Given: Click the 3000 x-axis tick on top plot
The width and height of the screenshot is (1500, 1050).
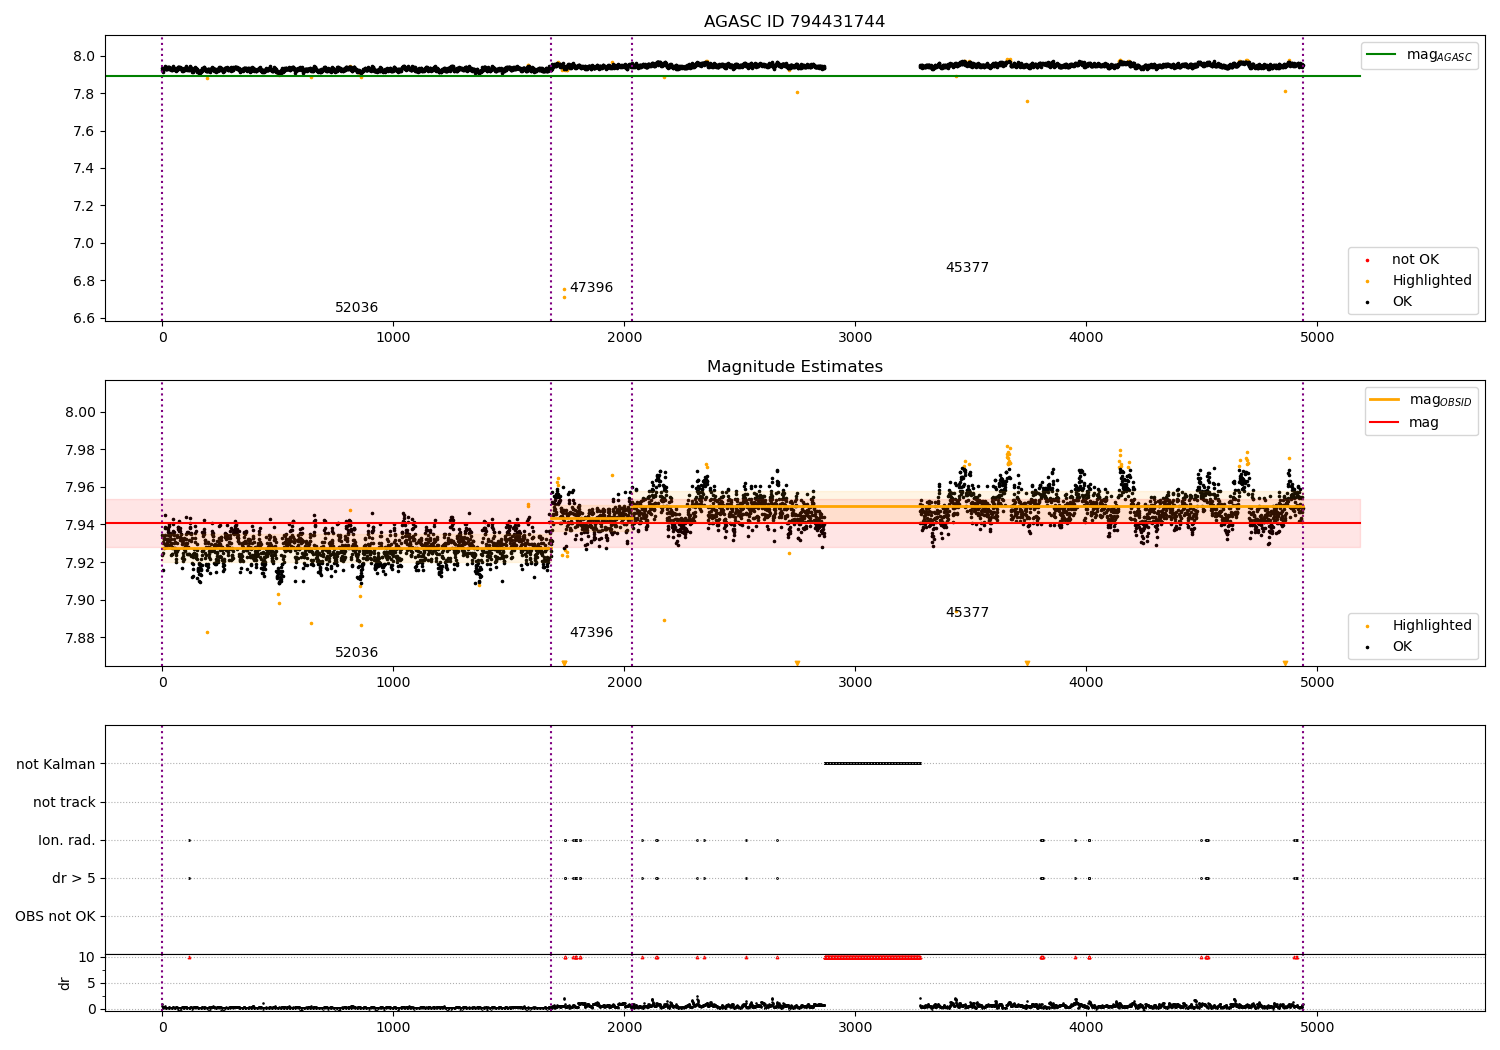Looking at the screenshot, I should click(855, 337).
